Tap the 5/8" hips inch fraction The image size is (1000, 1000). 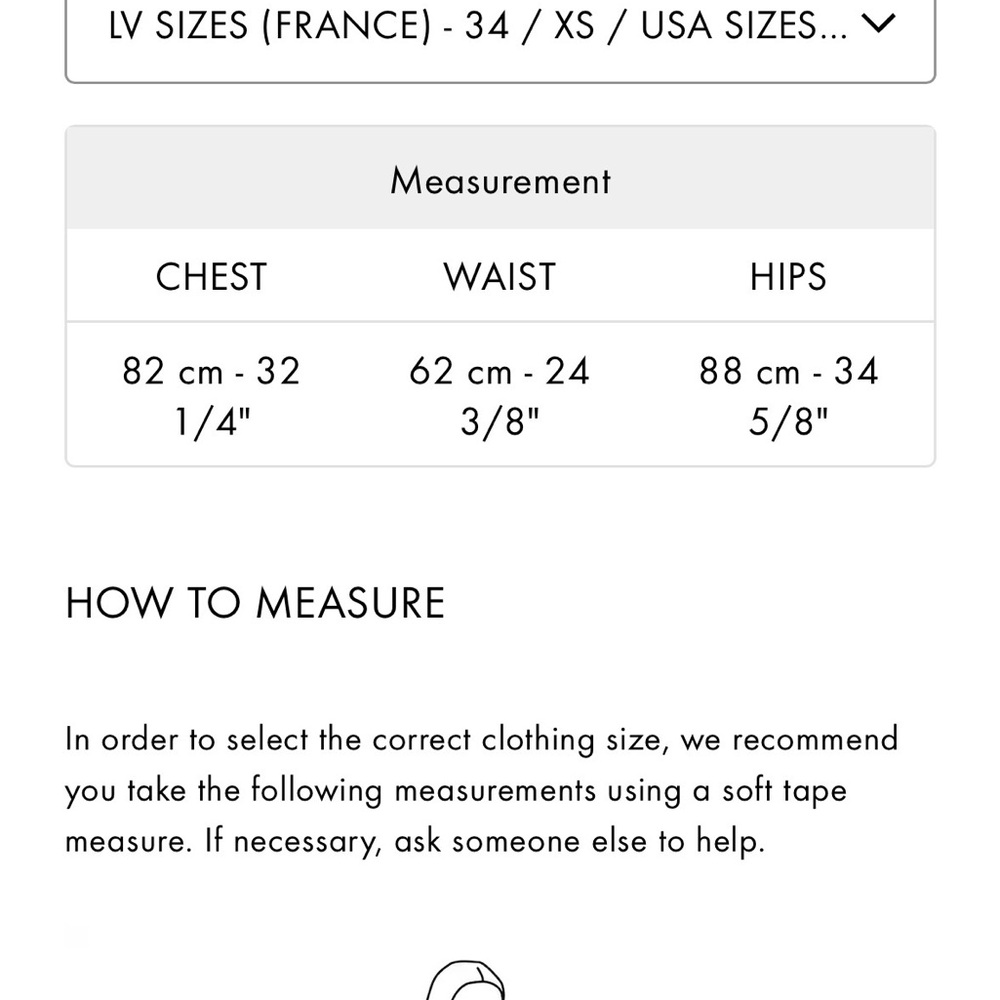click(788, 421)
